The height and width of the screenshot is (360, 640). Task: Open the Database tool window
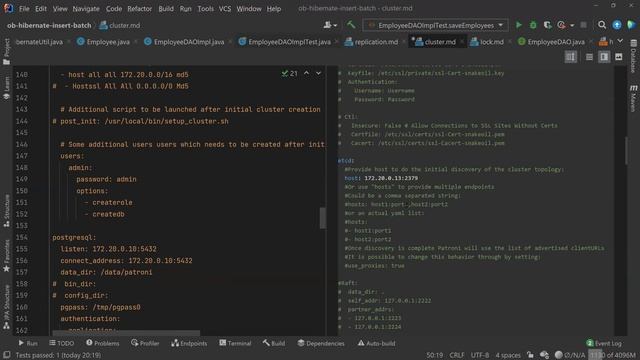point(633,56)
